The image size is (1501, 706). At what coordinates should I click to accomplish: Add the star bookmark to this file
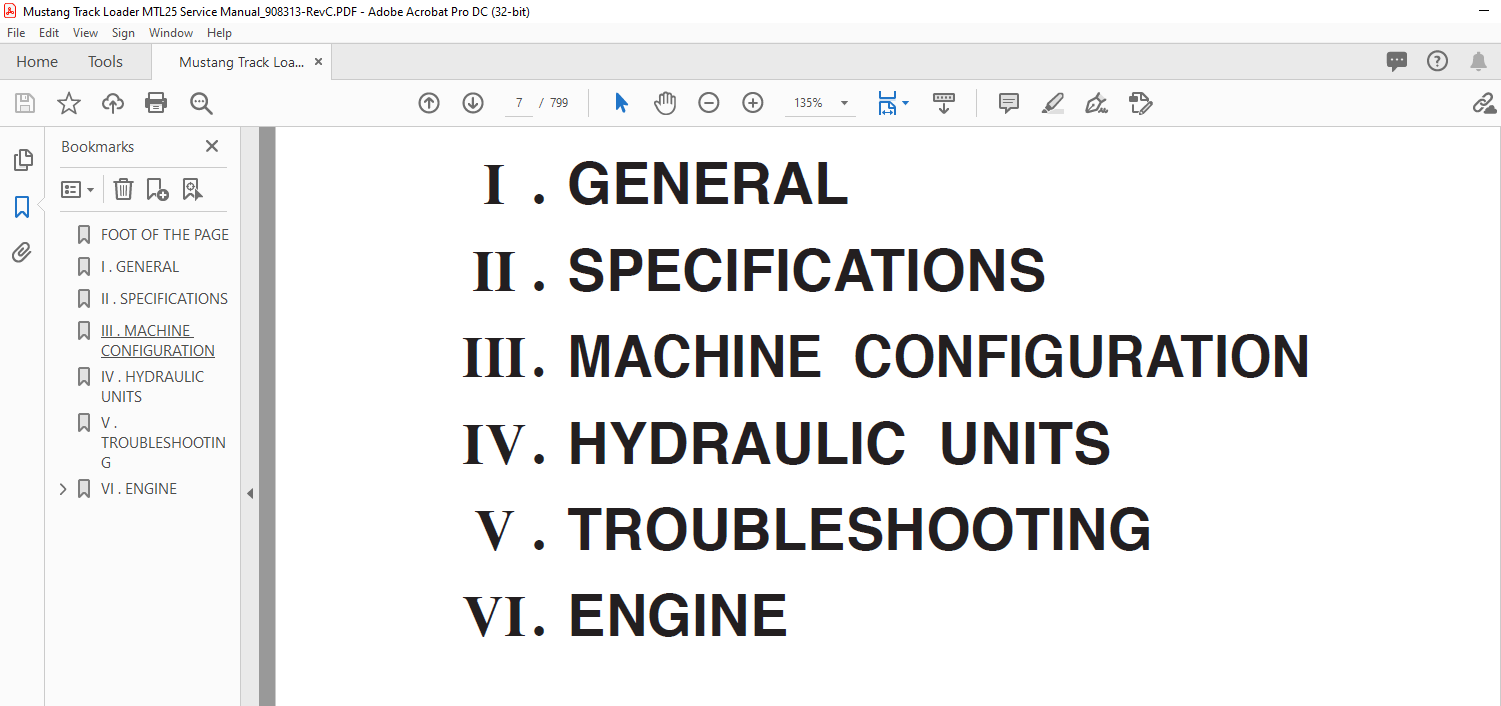[68, 103]
